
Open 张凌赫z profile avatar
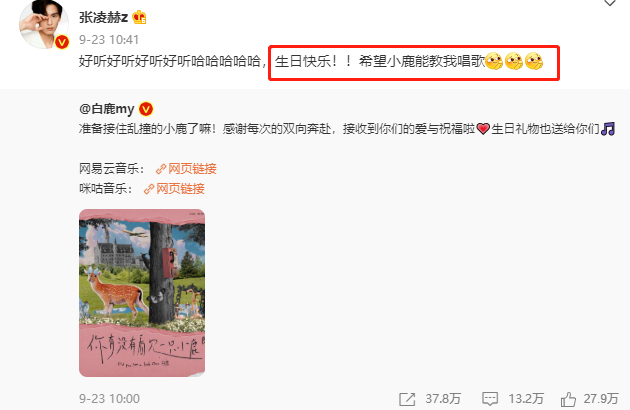click(x=44, y=25)
